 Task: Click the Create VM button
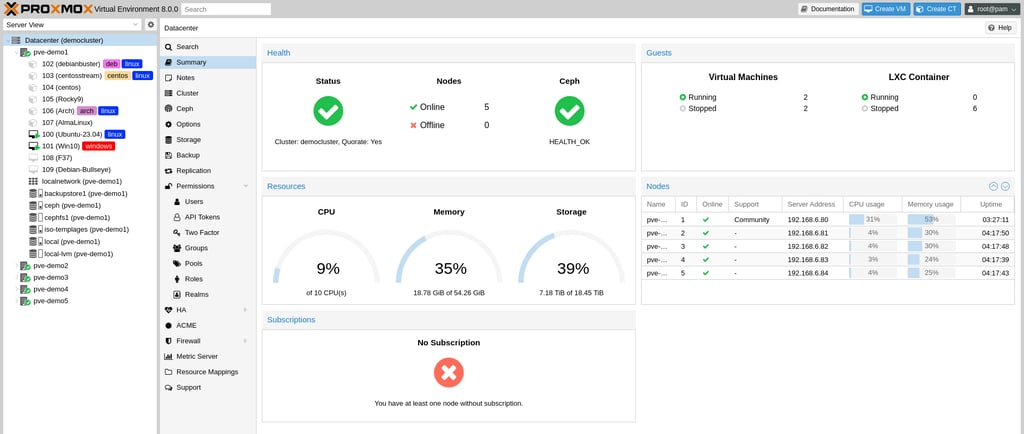tap(886, 9)
